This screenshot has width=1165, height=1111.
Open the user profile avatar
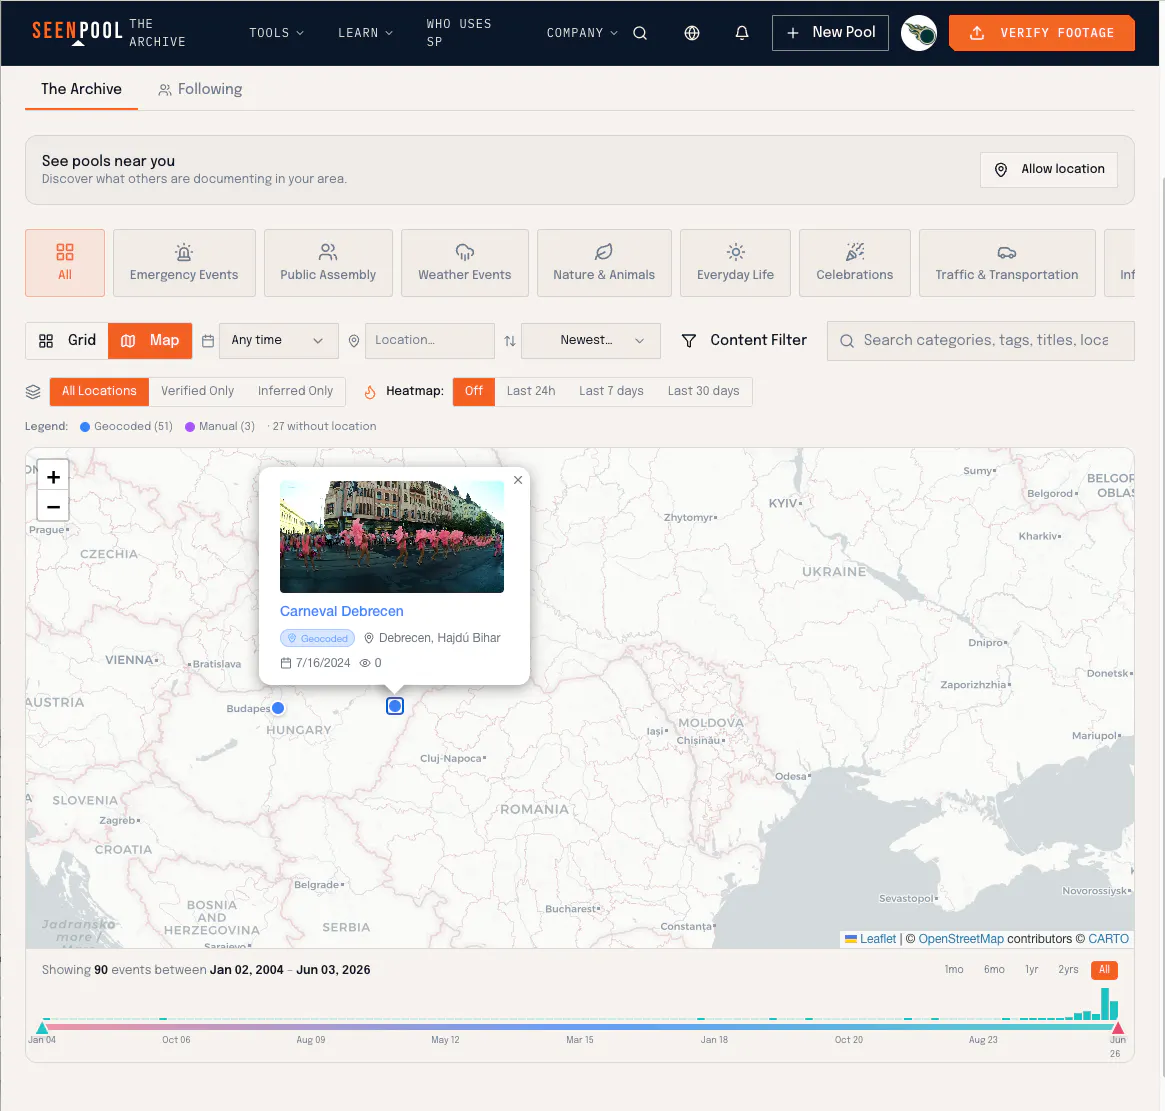(x=918, y=33)
